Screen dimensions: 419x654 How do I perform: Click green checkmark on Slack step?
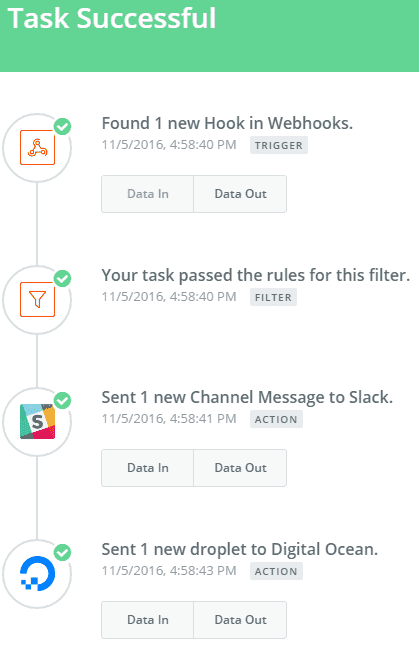click(63, 400)
